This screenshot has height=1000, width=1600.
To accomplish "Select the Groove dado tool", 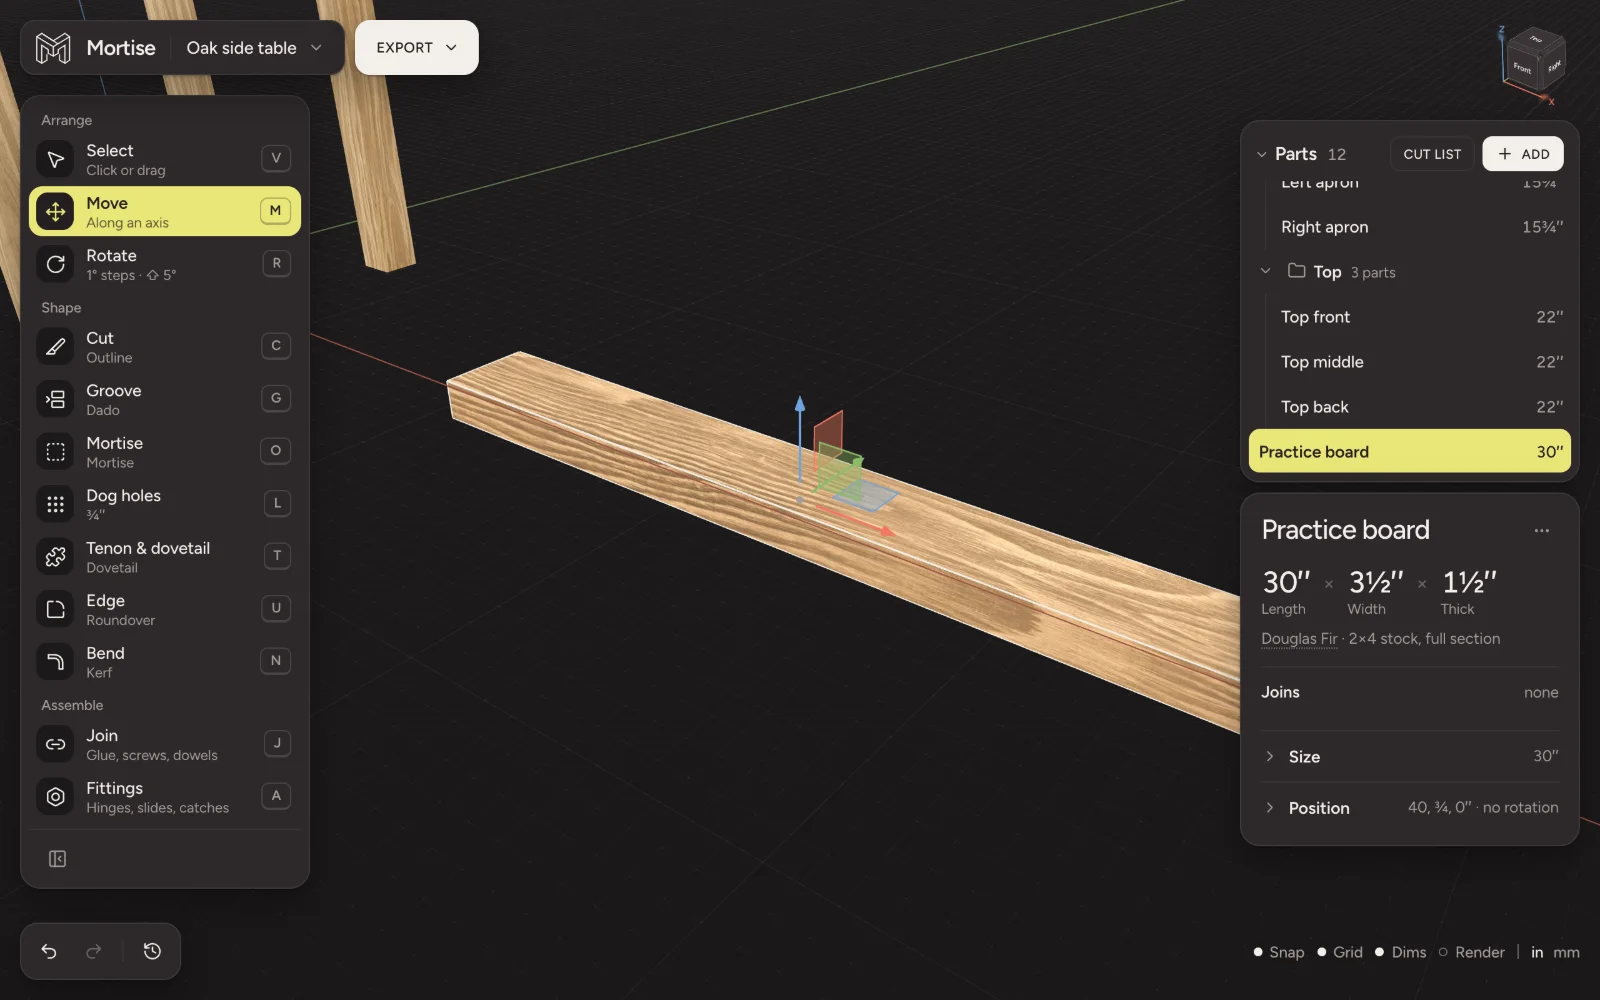I will (x=165, y=399).
